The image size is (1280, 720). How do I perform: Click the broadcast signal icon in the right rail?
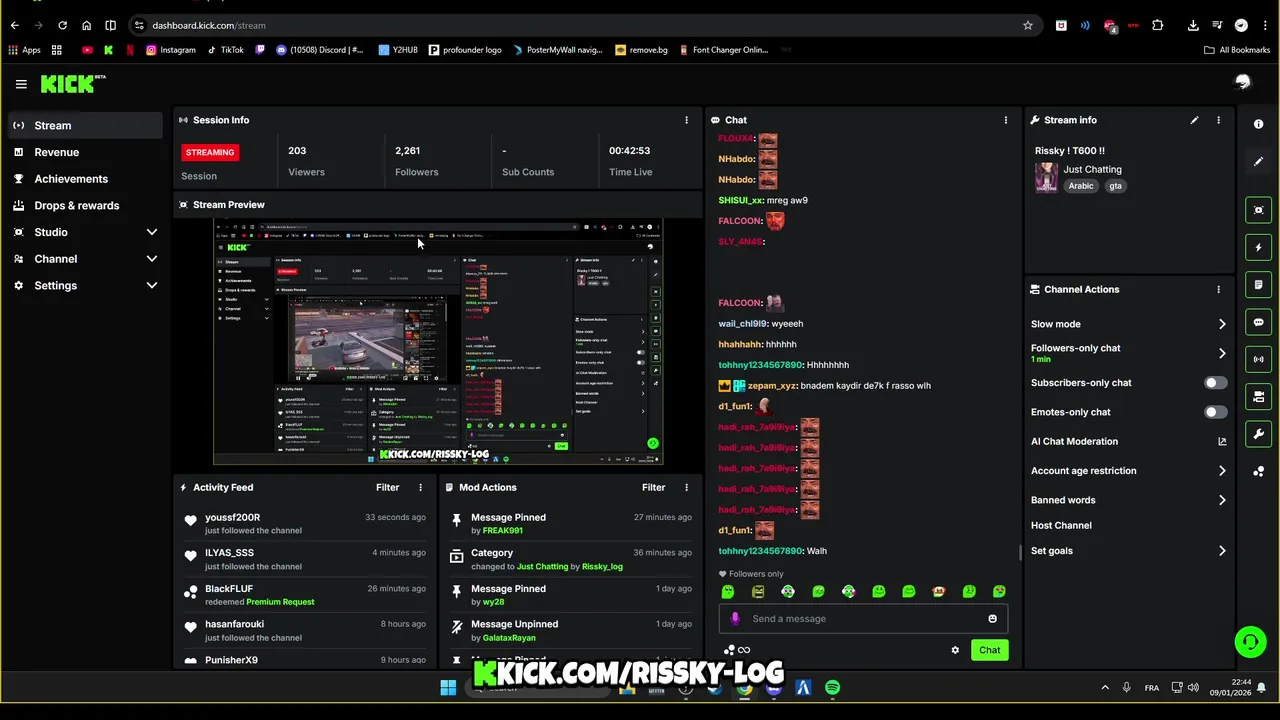coord(1258,359)
